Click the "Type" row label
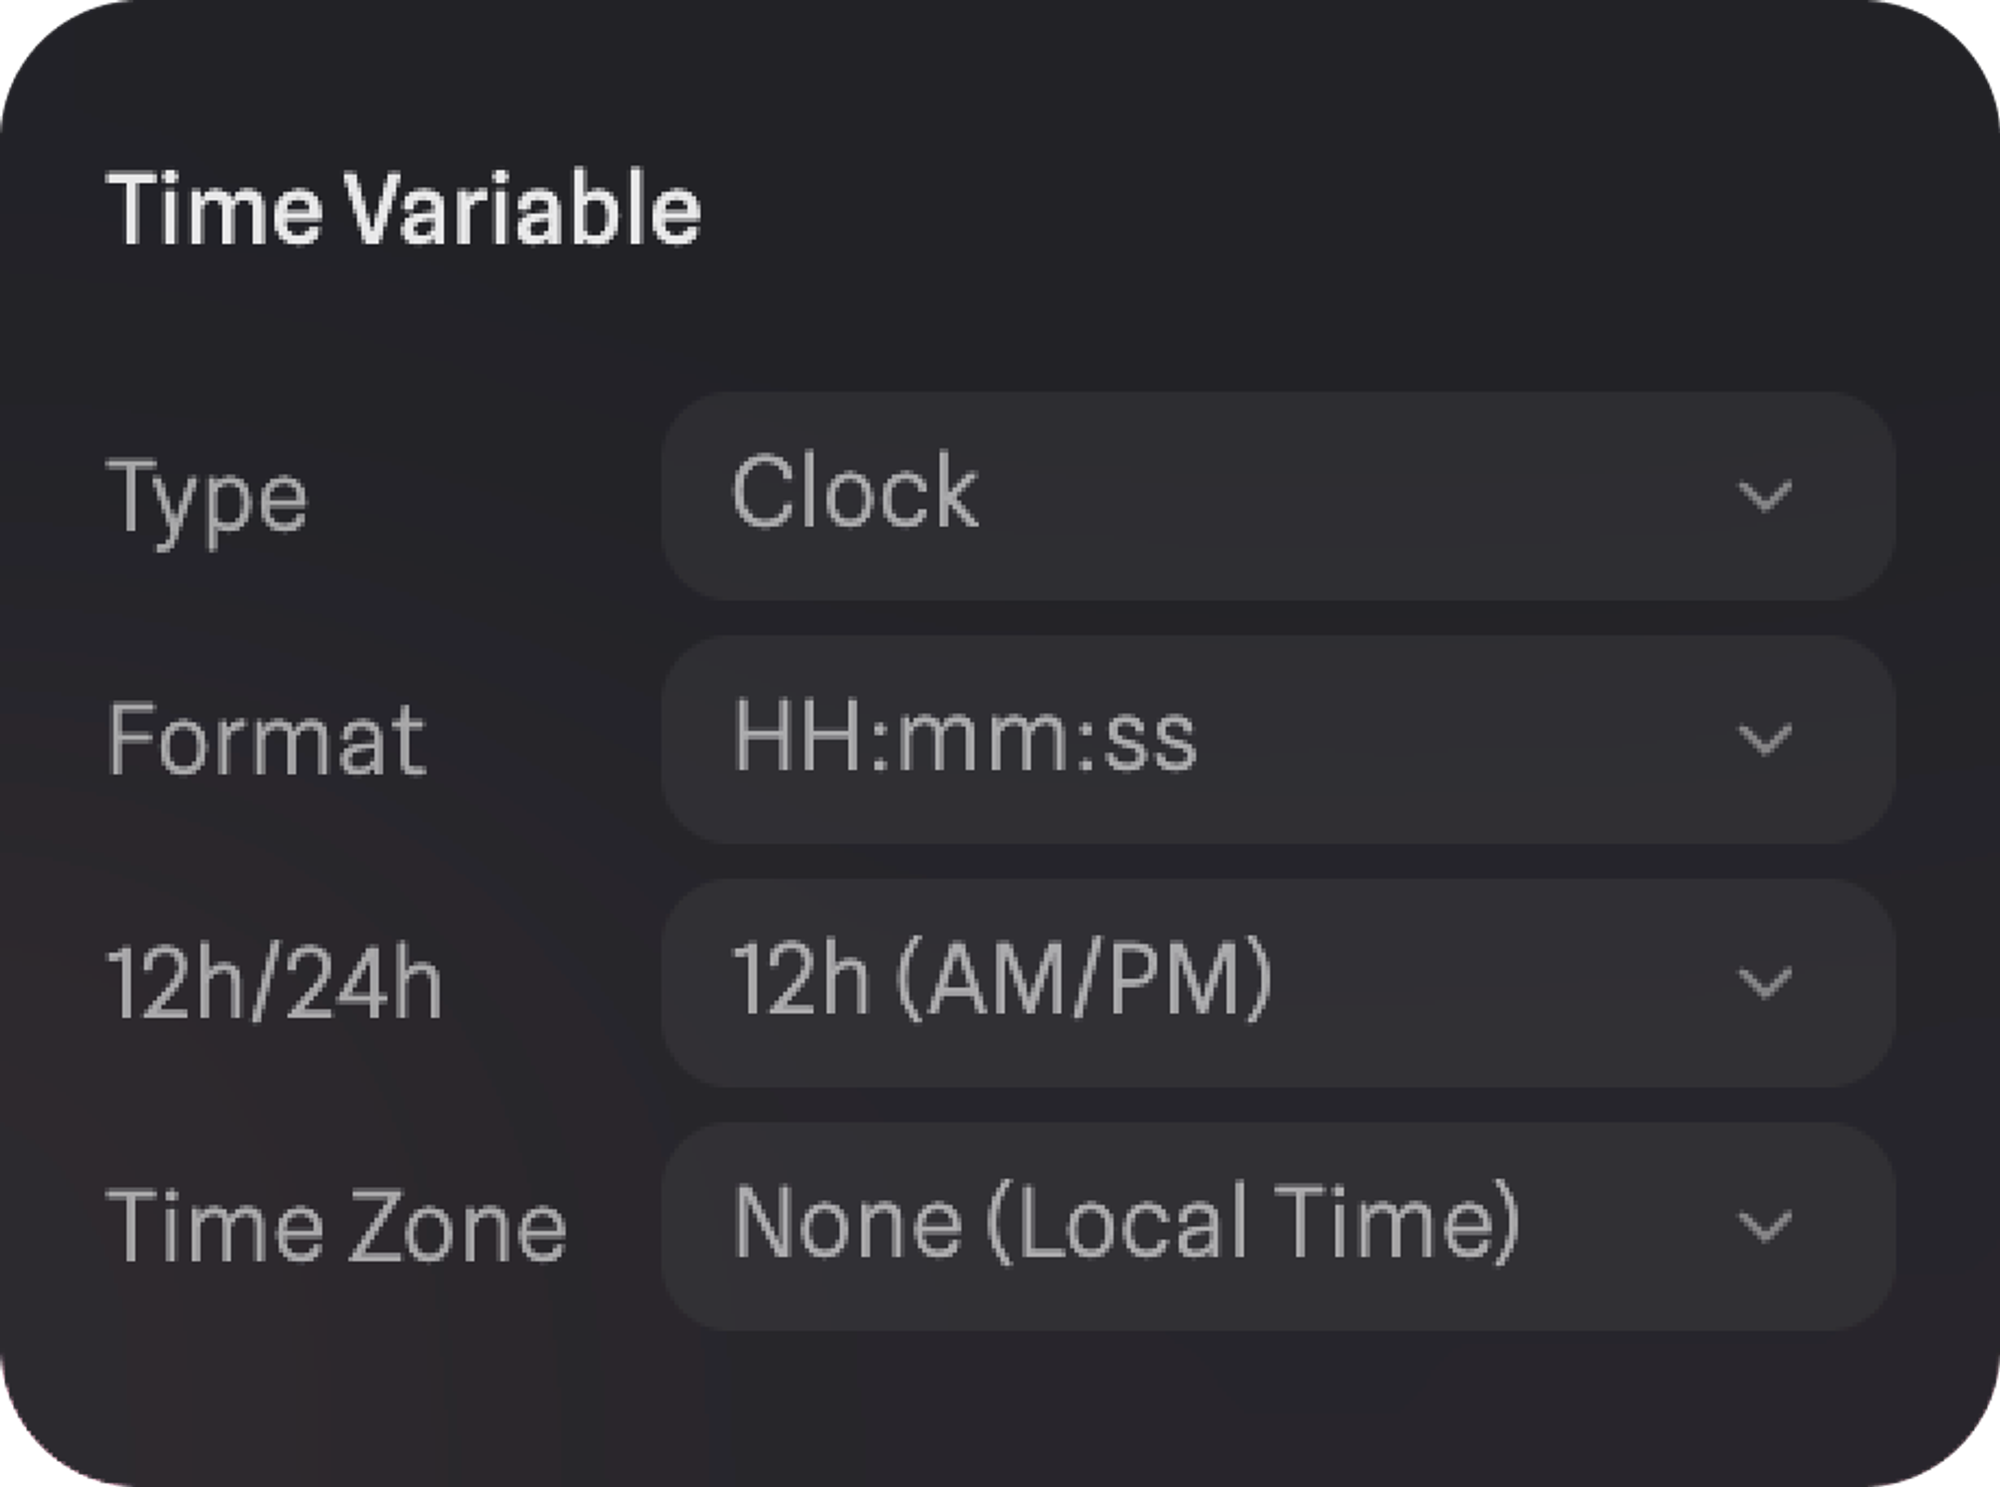Image resolution: width=2000 pixels, height=1487 pixels. coord(207,498)
